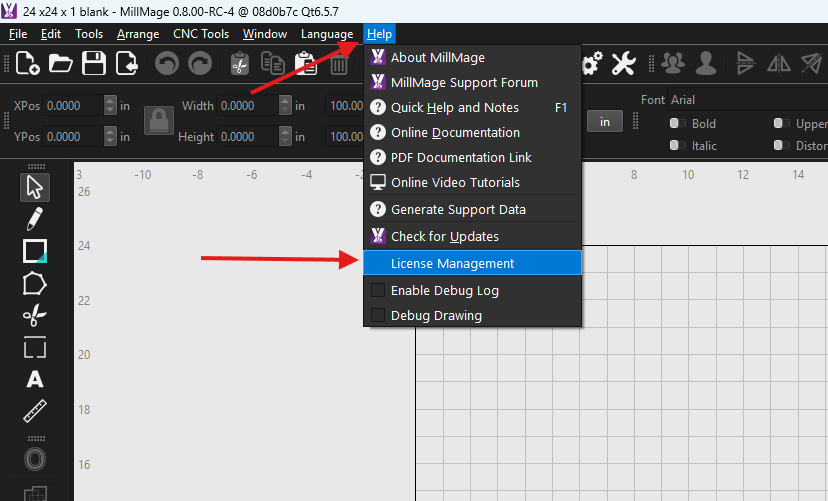The width and height of the screenshot is (828, 501).
Task: Click the Height spinner arrows
Action: (x=285, y=137)
